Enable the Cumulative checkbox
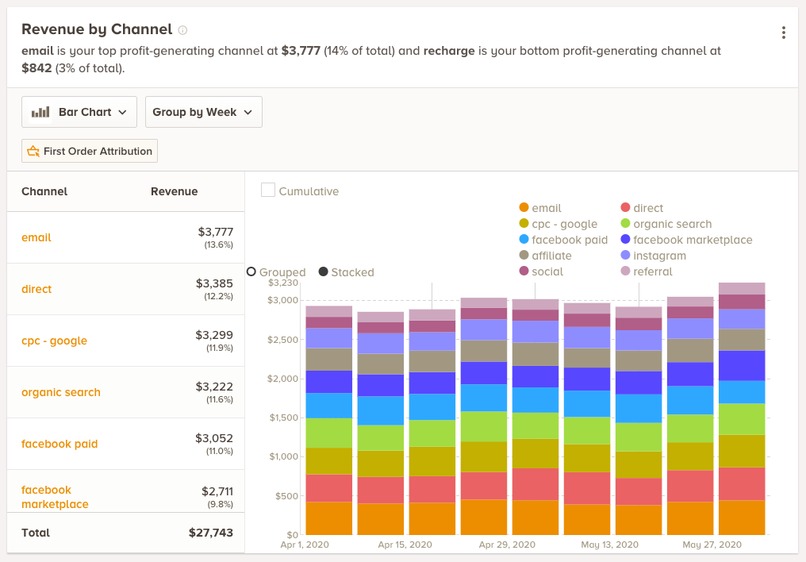The image size is (806, 562). (x=268, y=190)
